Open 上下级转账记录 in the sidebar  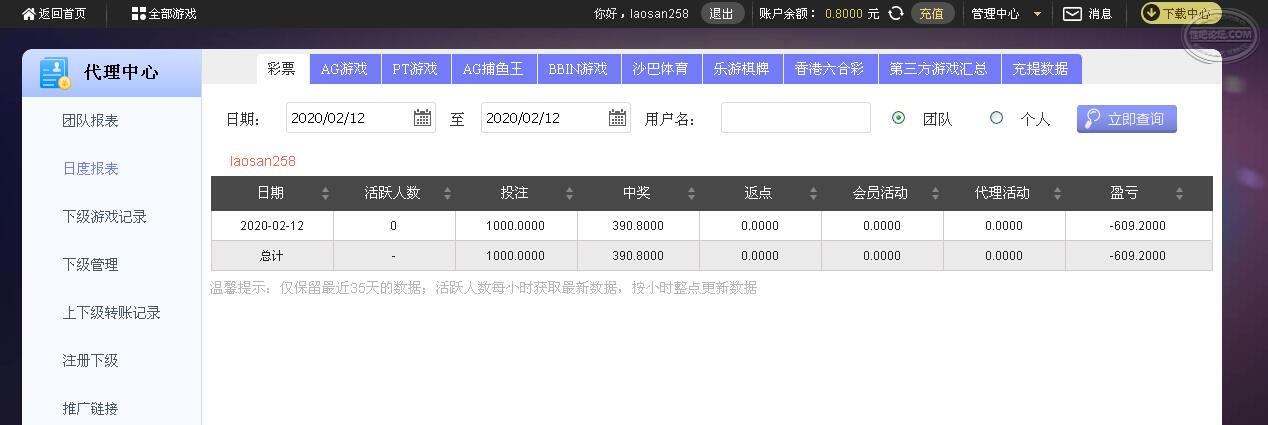pyautogui.click(x=111, y=312)
